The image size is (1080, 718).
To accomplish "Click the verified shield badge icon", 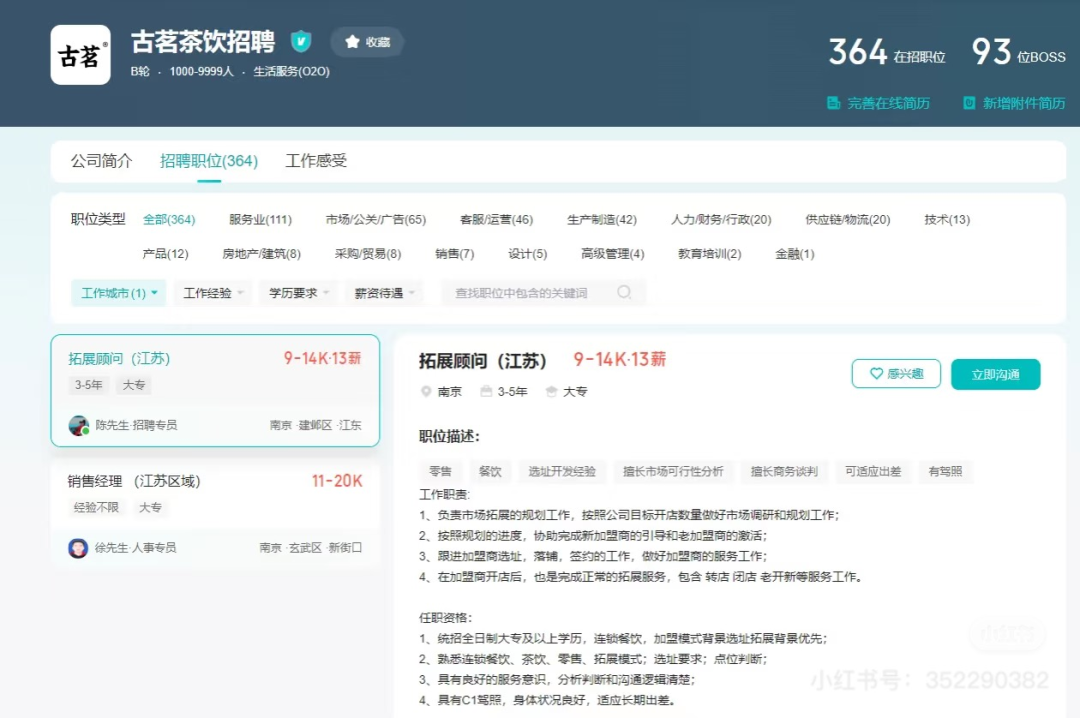I will click(x=301, y=42).
